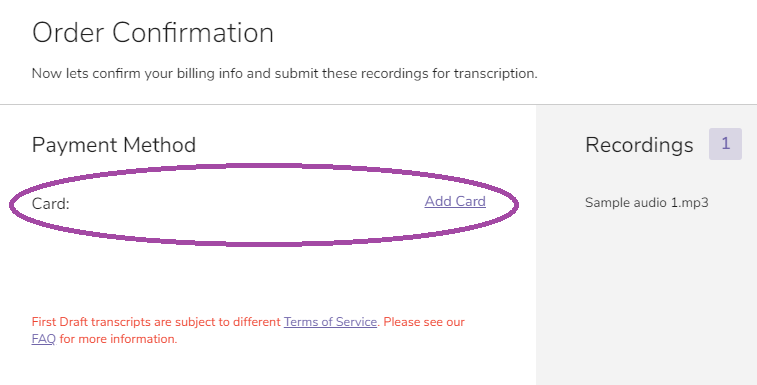Select the Sample audio 1.mp3 recording

[x=646, y=202]
